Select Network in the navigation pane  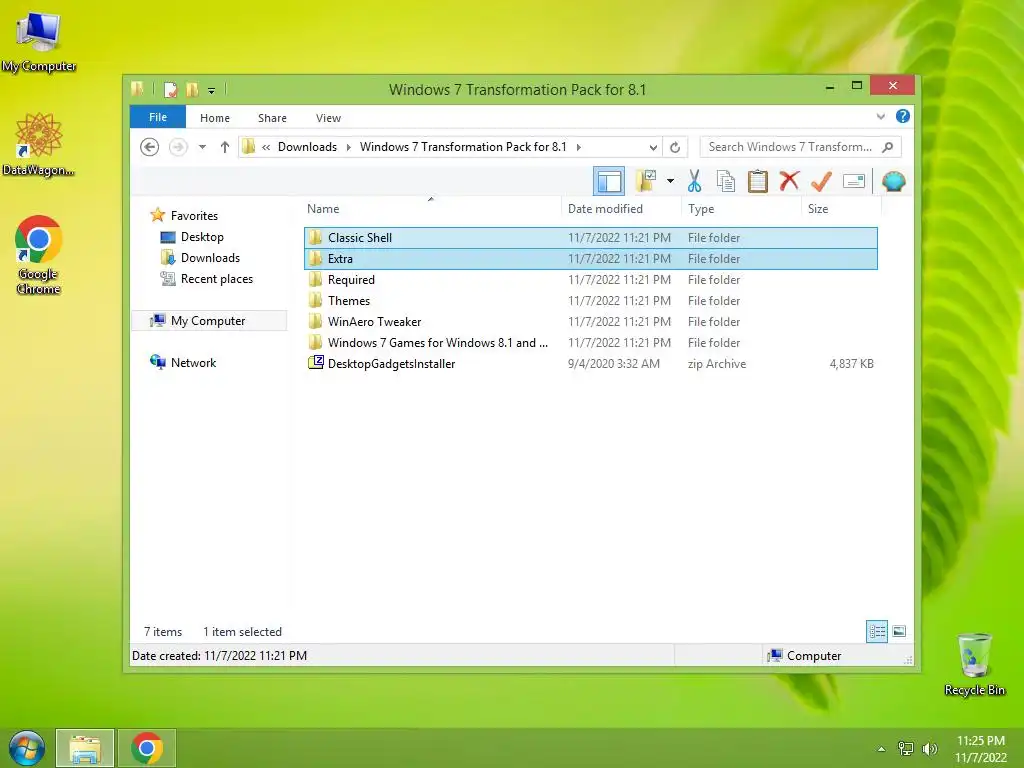[x=184, y=362]
